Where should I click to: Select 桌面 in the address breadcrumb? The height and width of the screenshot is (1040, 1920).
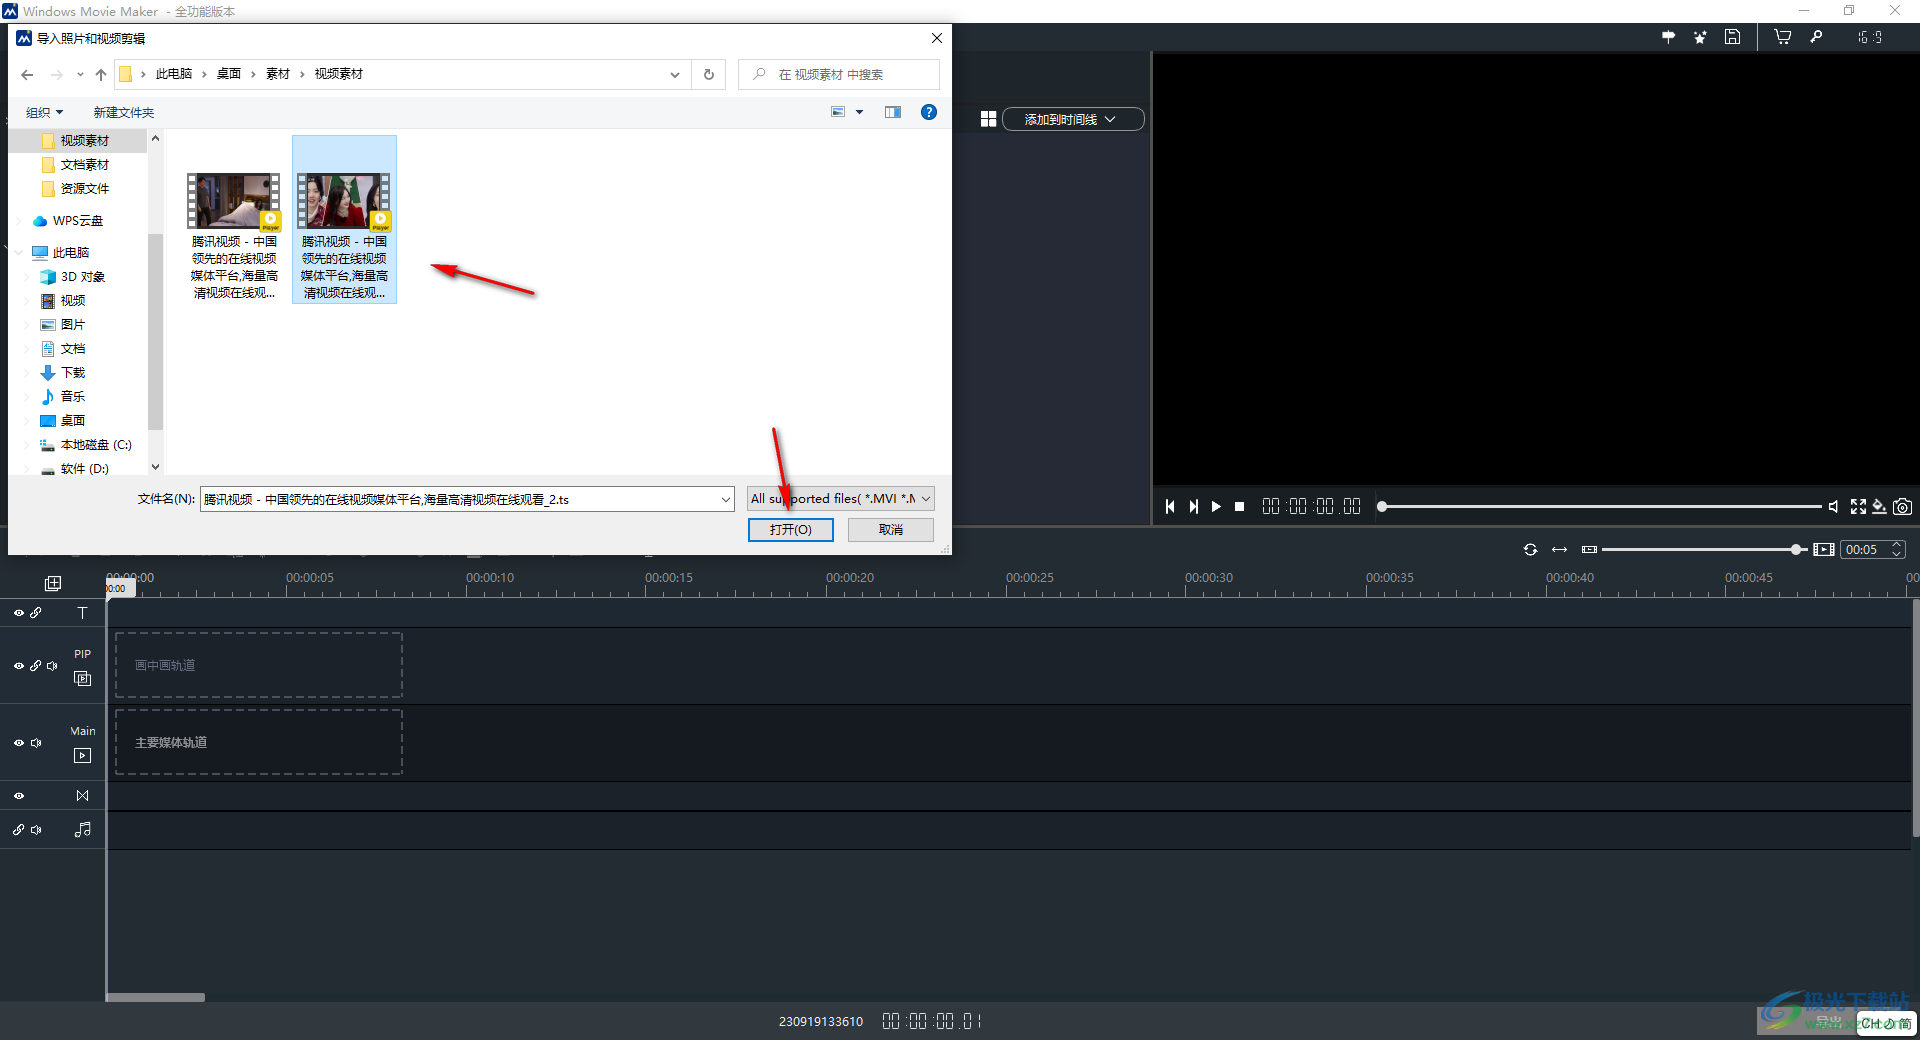click(229, 74)
